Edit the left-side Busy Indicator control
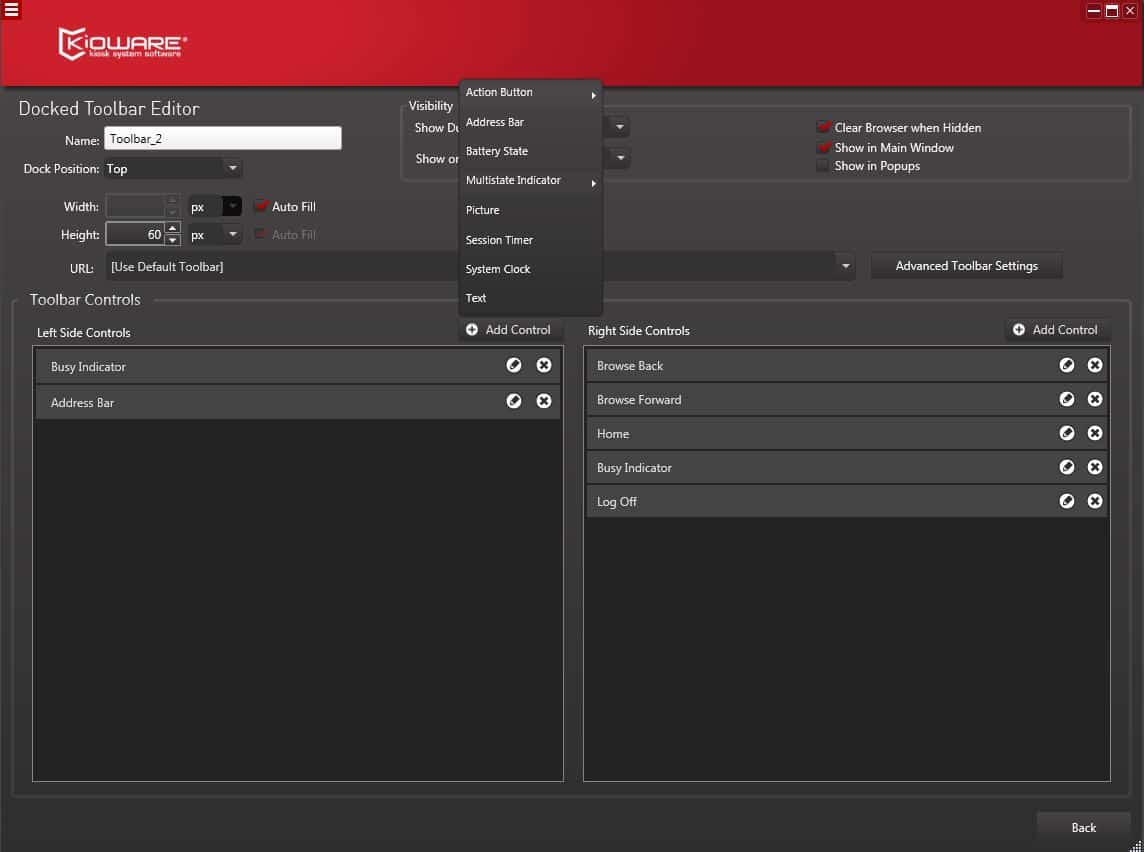This screenshot has height=852, width=1144. click(514, 366)
